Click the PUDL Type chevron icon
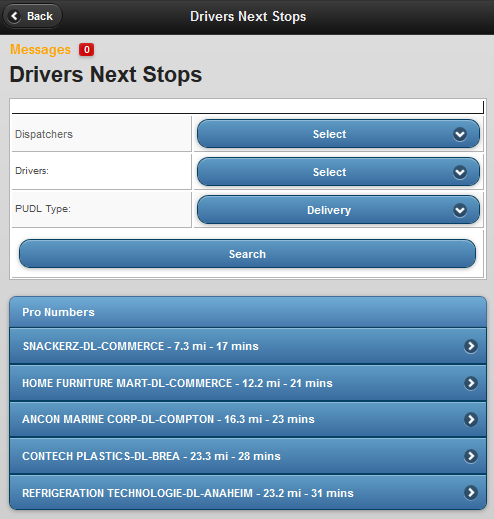This screenshot has height=519, width=494. 460,210
